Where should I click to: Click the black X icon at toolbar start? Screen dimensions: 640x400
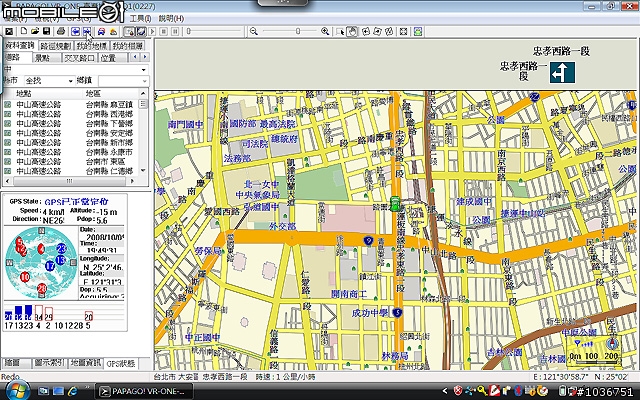click(x=9, y=31)
